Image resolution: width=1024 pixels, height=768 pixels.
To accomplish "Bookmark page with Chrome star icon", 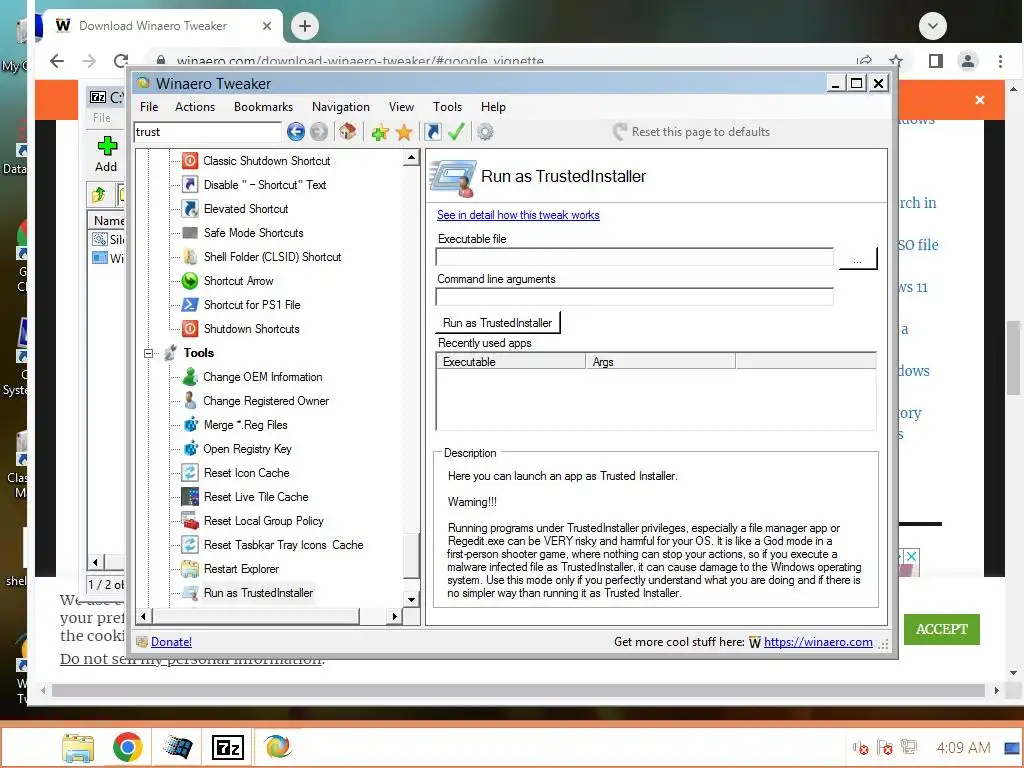I will tap(896, 61).
